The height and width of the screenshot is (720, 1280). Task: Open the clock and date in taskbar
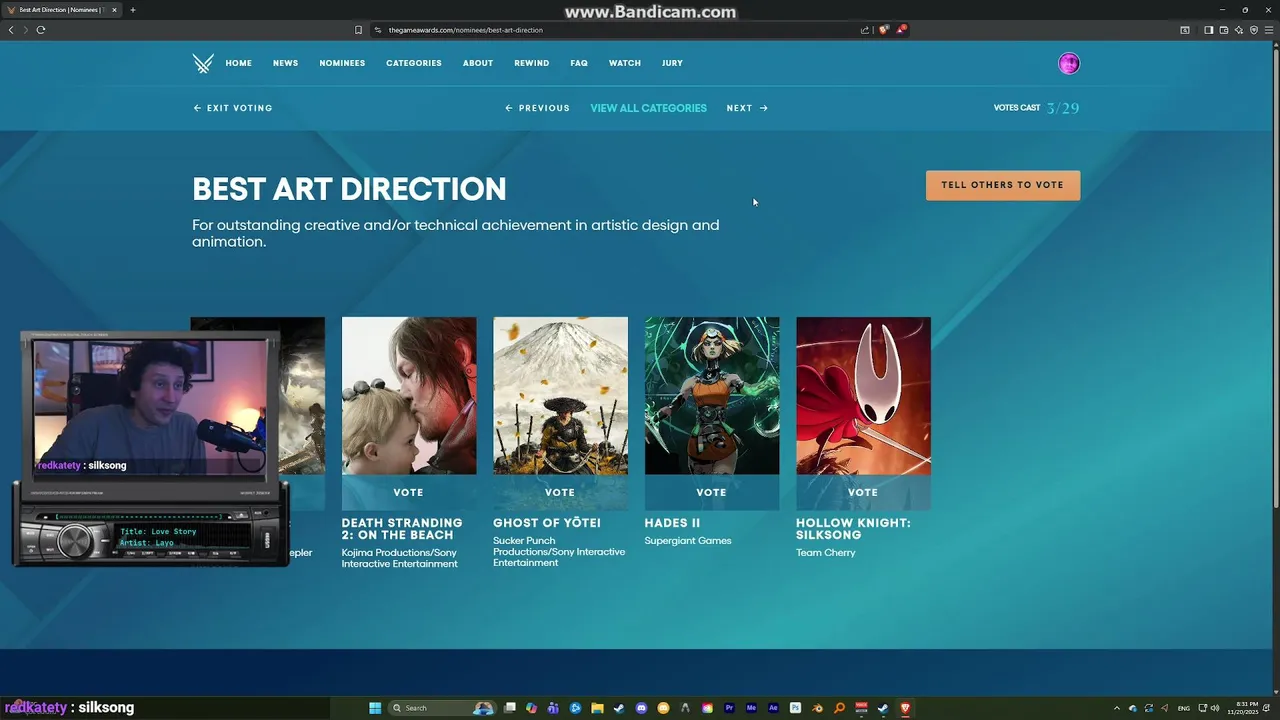[x=1244, y=708]
